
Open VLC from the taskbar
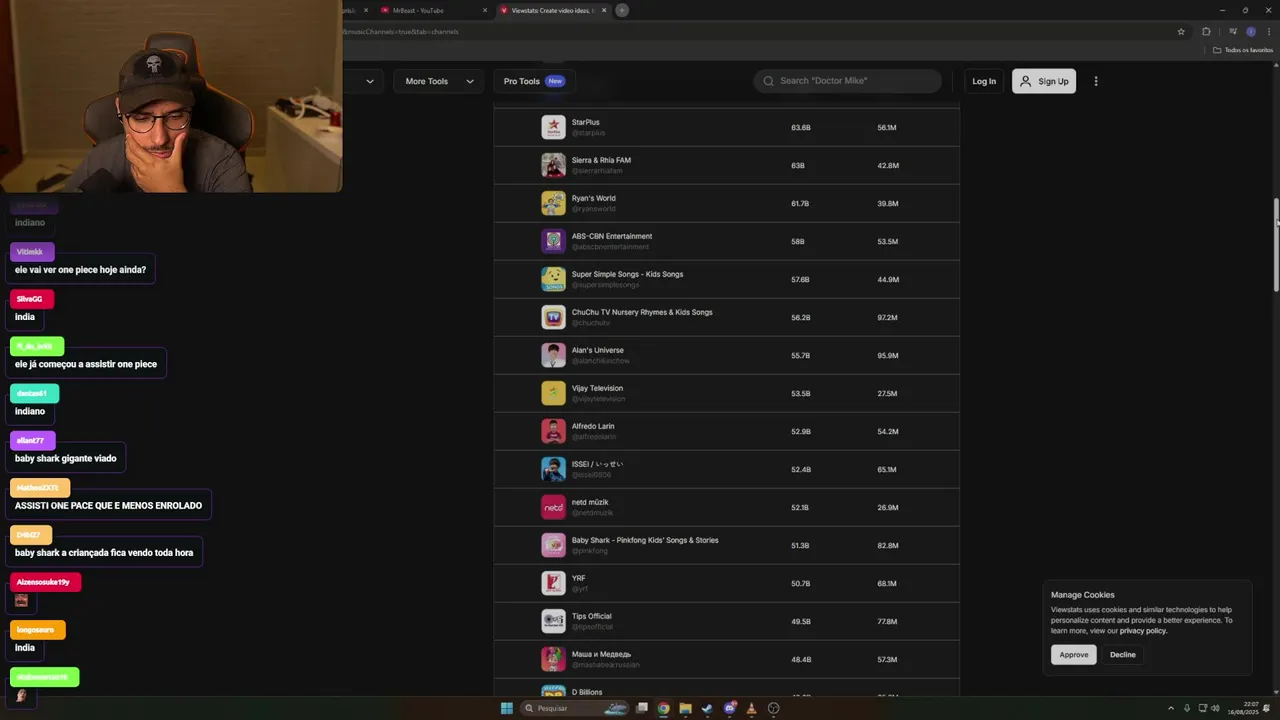pyautogui.click(x=751, y=708)
